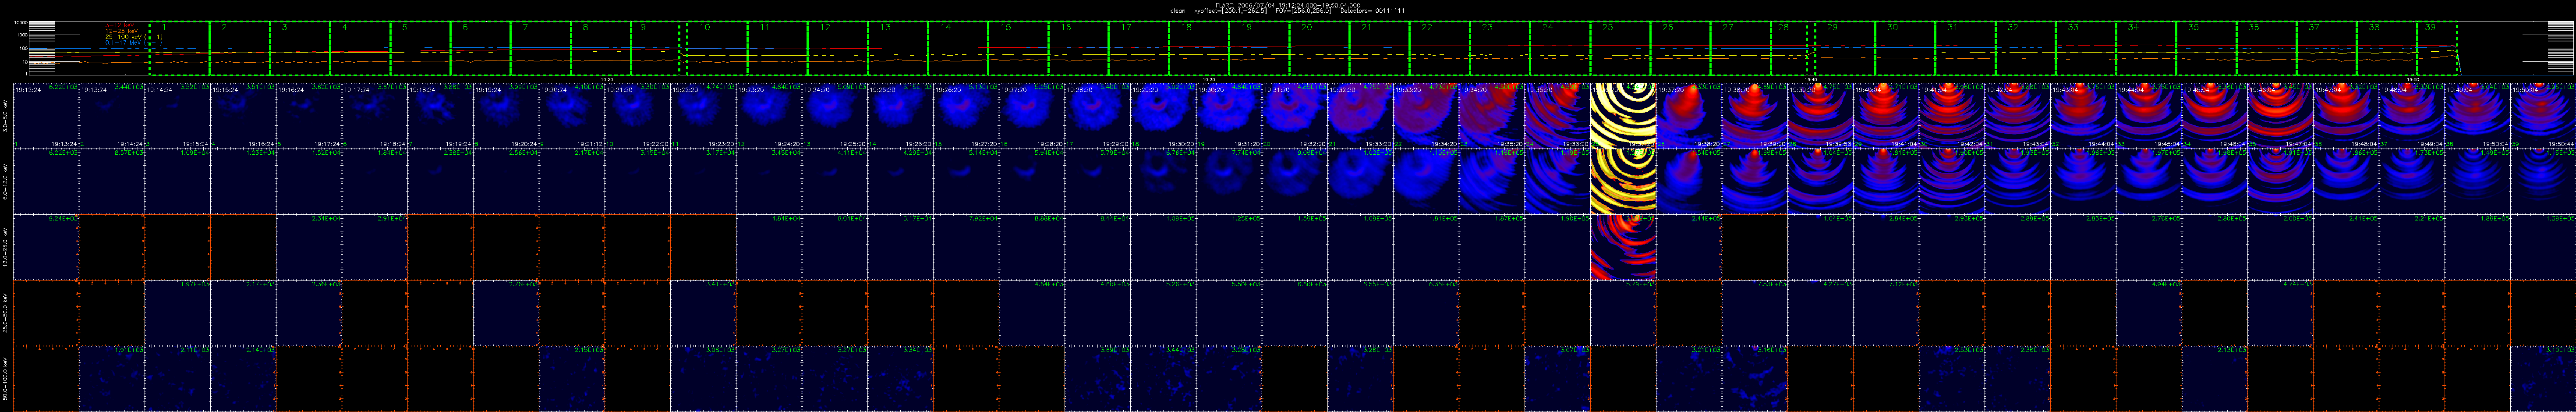Select time interval 37 on the lightcurve
Image resolution: width=2576 pixels, height=412 pixels.
[x=2327, y=48]
